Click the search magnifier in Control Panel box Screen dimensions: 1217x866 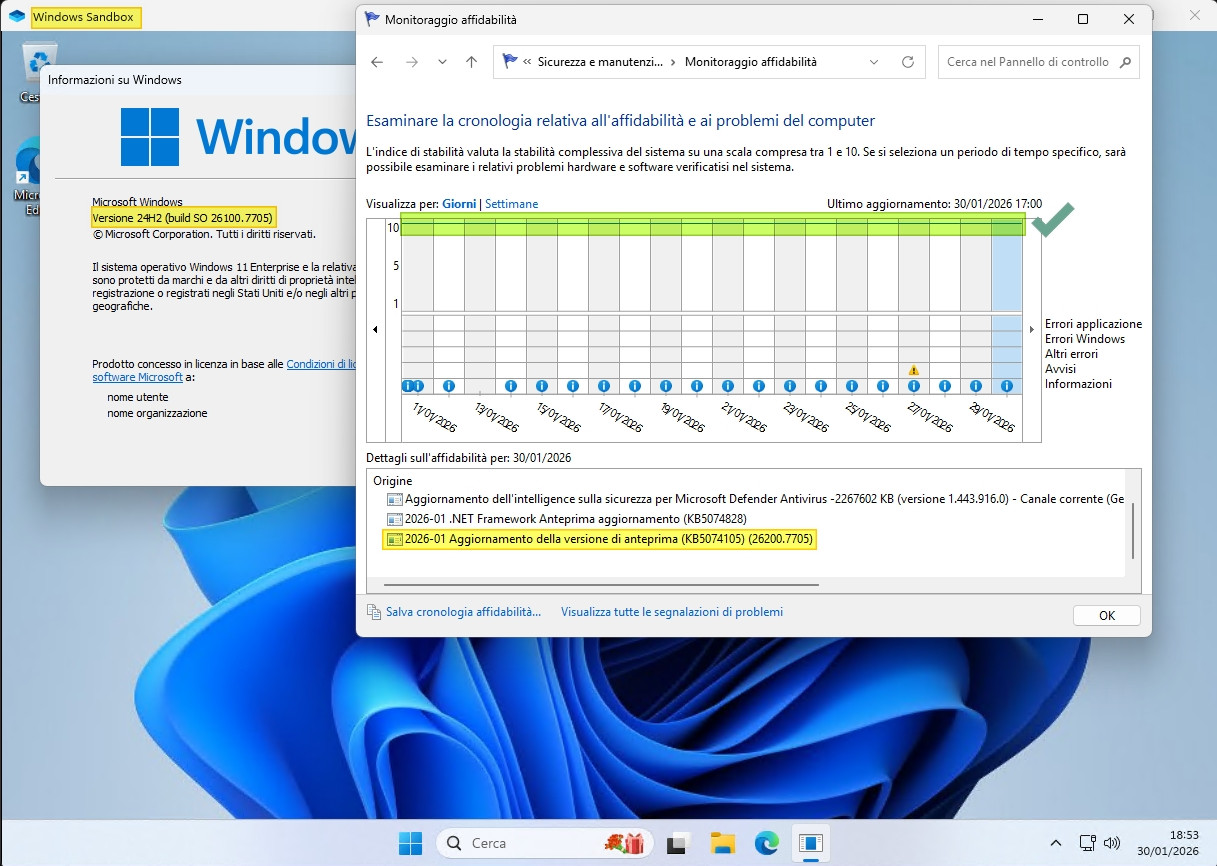pos(1126,62)
